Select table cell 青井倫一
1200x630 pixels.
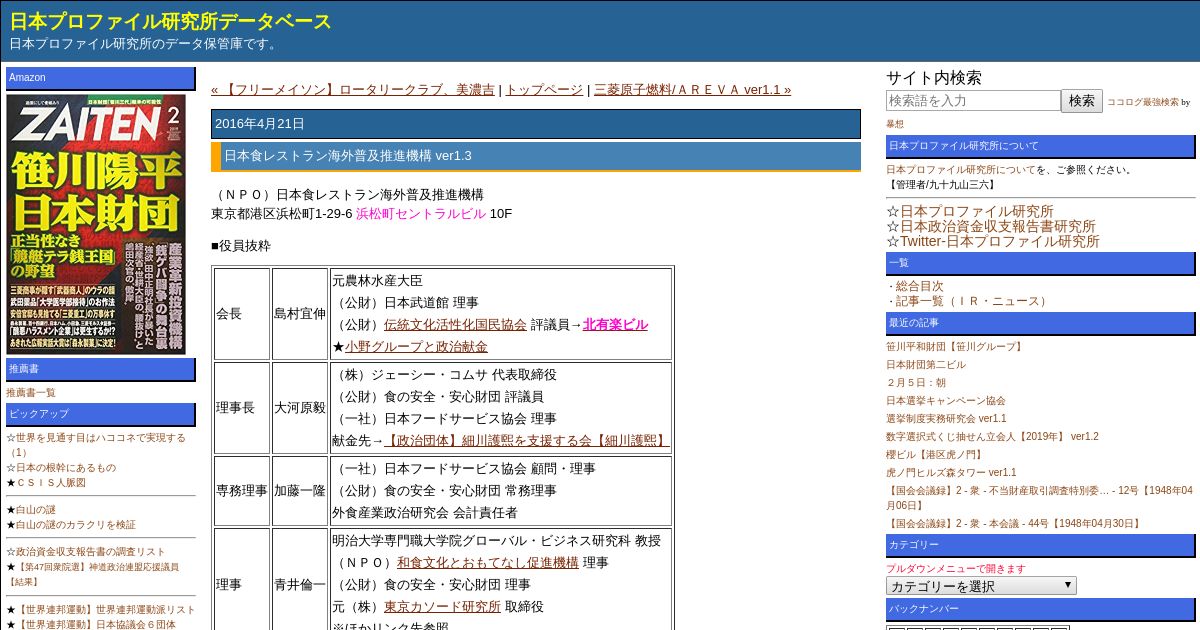click(300, 584)
